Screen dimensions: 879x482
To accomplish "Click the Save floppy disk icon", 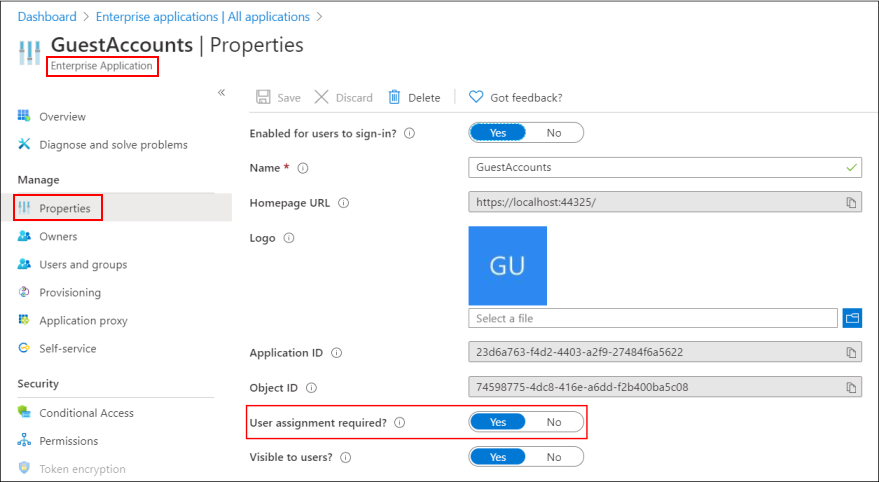I will coord(263,97).
